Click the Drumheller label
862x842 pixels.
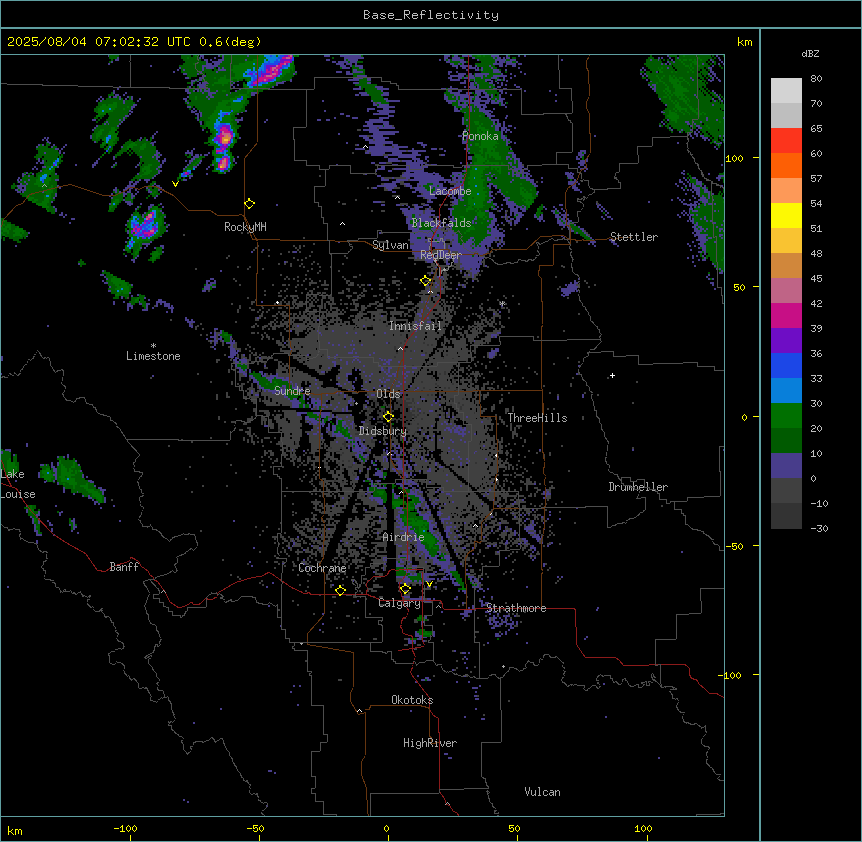pyautogui.click(x=638, y=487)
